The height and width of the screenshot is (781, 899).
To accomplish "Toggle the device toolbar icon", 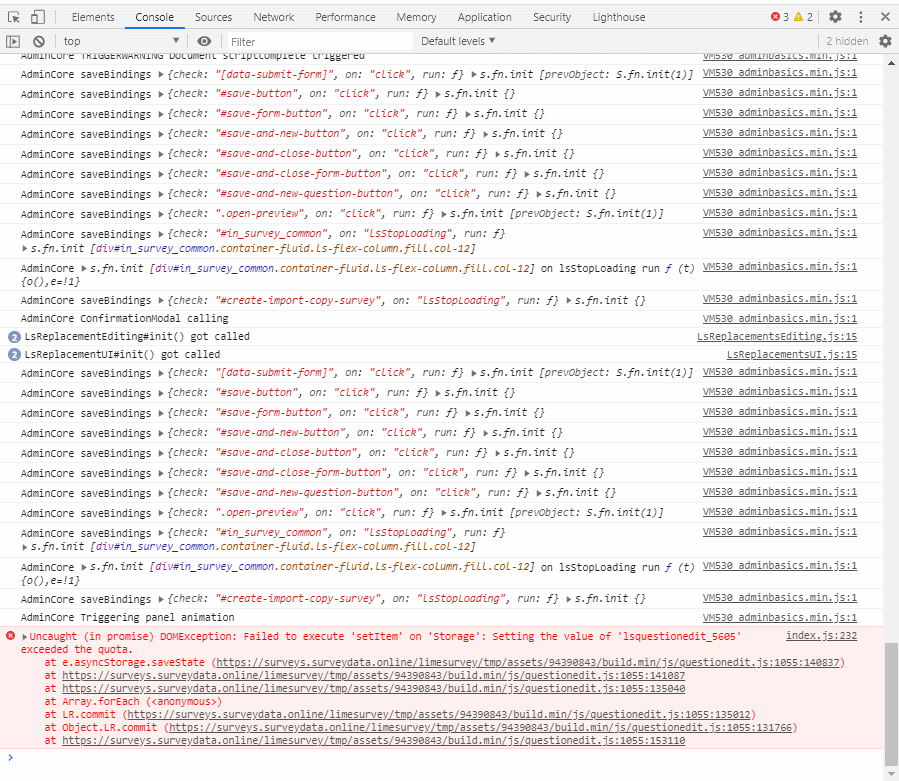I will pyautogui.click(x=37, y=17).
